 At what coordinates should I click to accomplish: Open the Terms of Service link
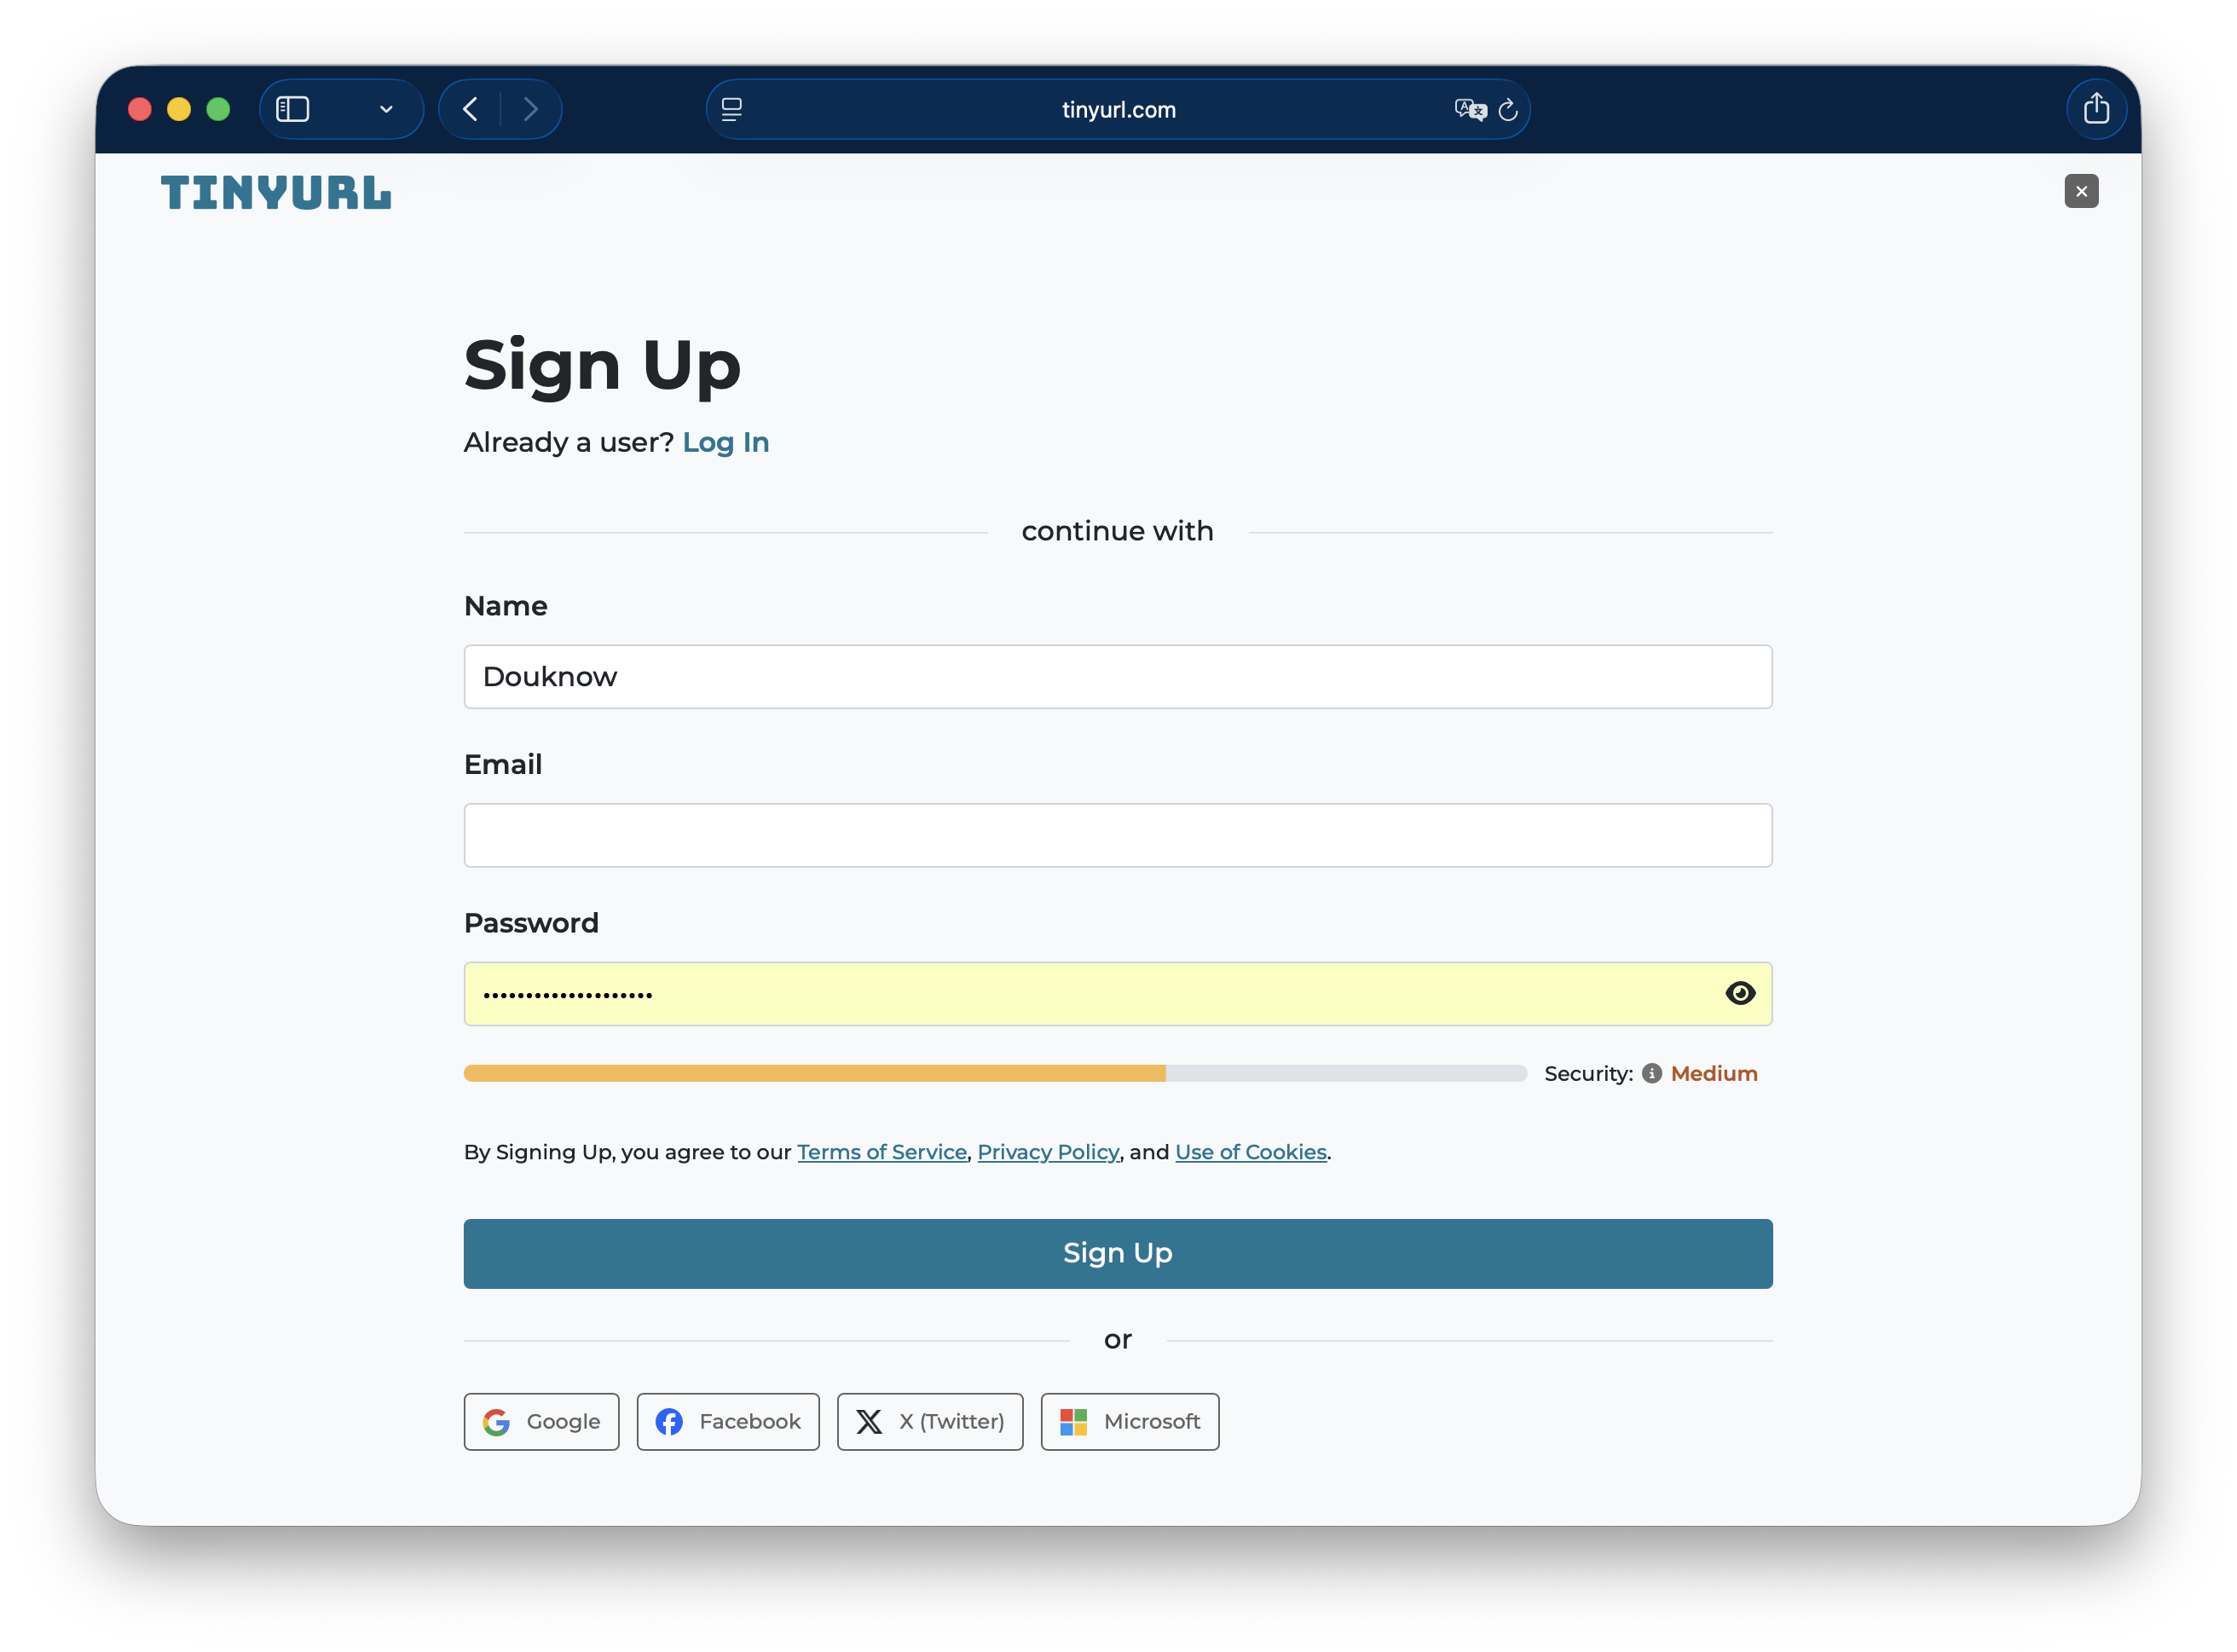click(x=881, y=1152)
